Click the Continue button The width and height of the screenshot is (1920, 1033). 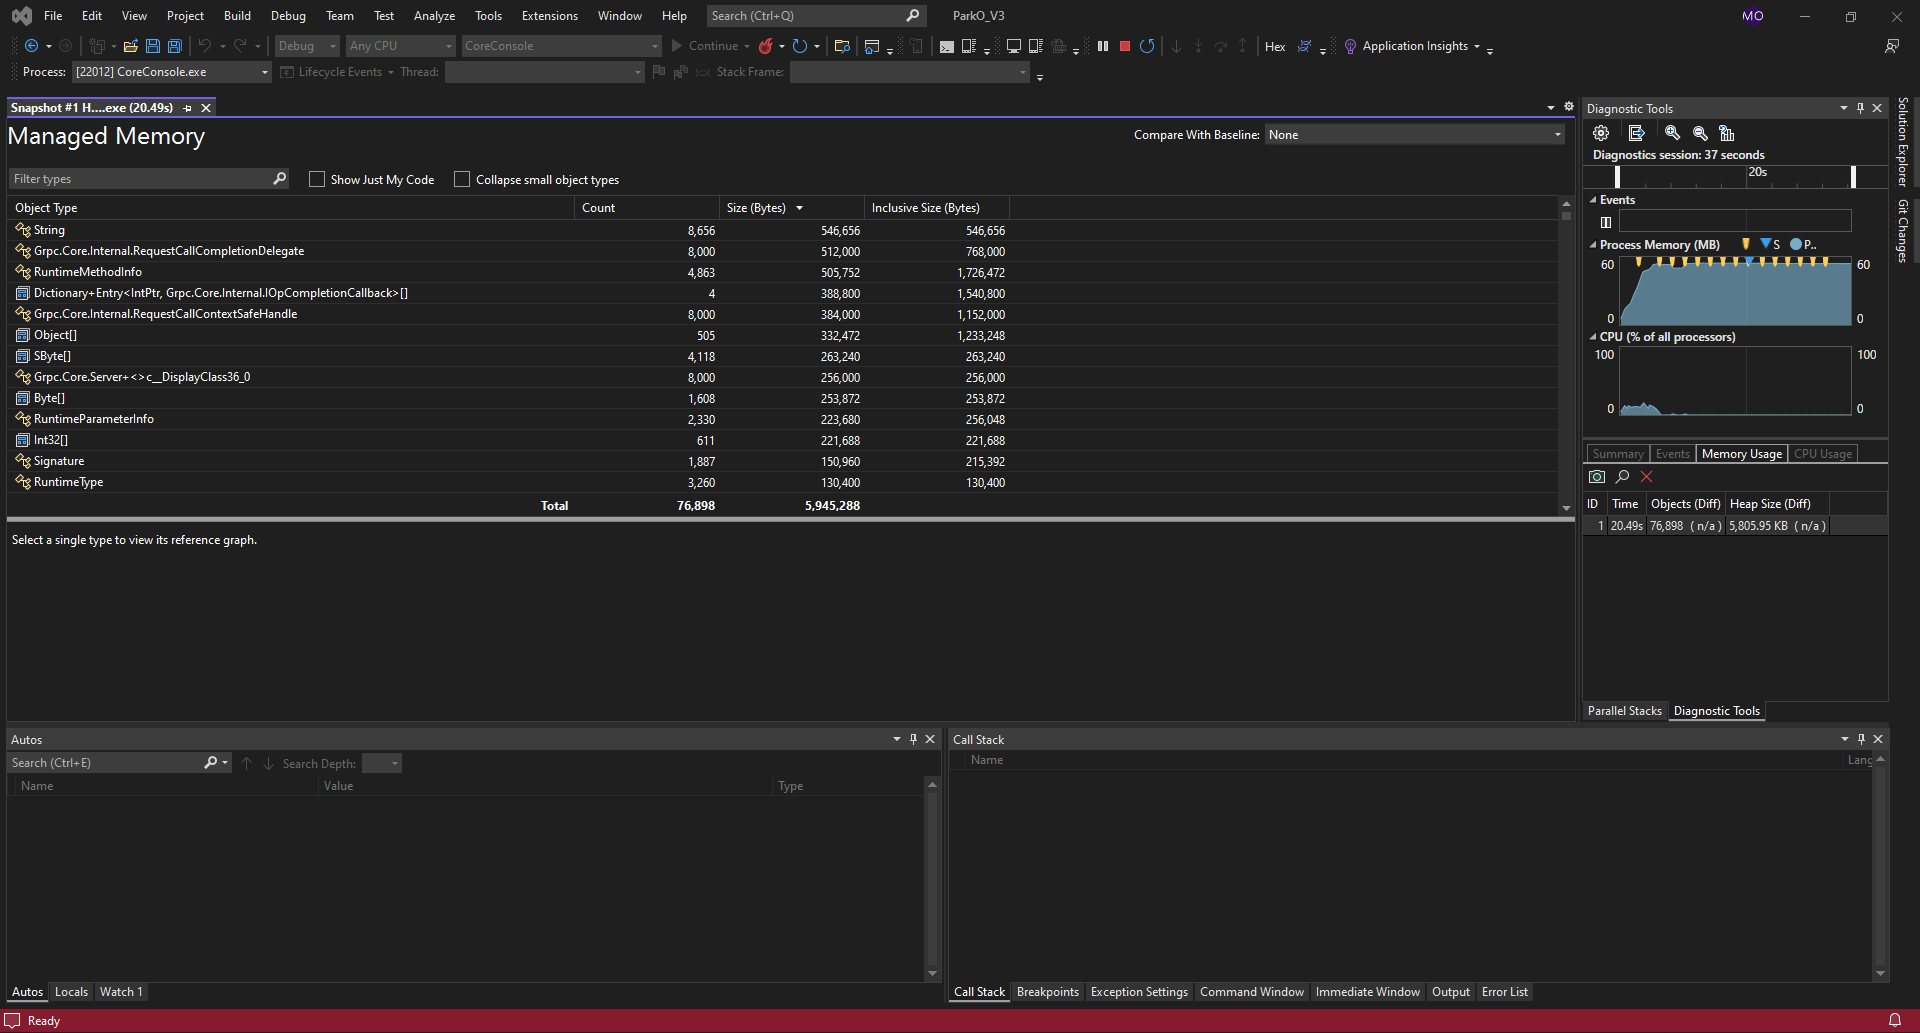tap(709, 46)
